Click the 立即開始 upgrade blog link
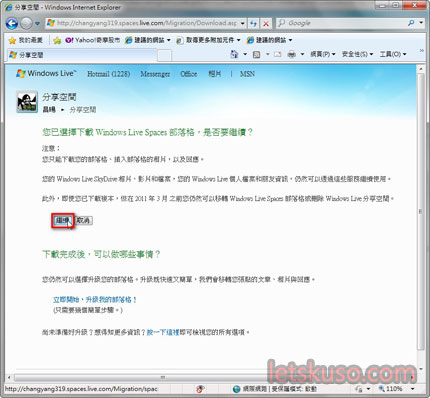 click(95, 300)
